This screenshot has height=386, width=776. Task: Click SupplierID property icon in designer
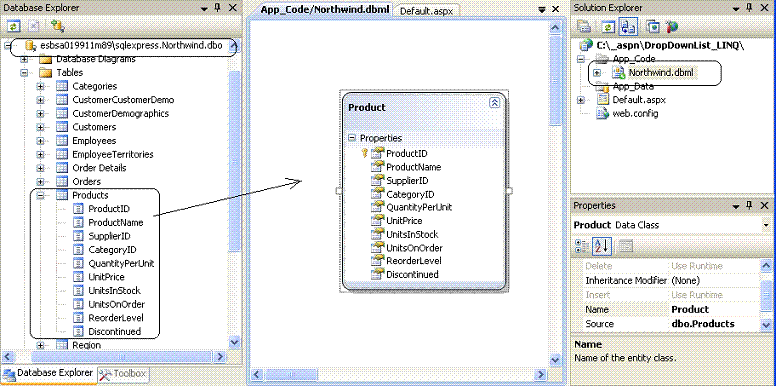click(x=378, y=181)
